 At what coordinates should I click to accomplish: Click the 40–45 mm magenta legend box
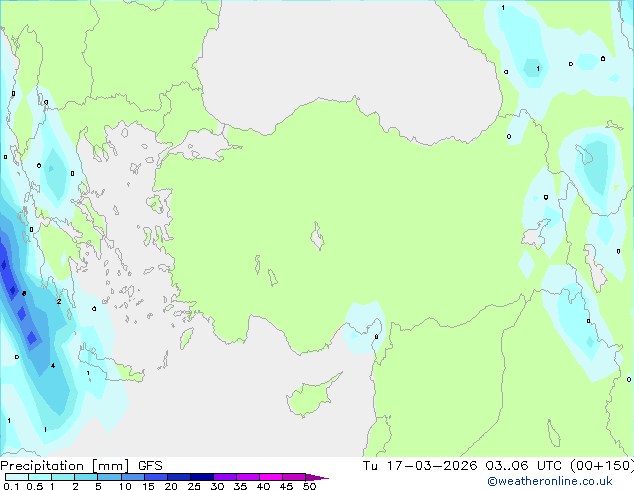pos(271,477)
